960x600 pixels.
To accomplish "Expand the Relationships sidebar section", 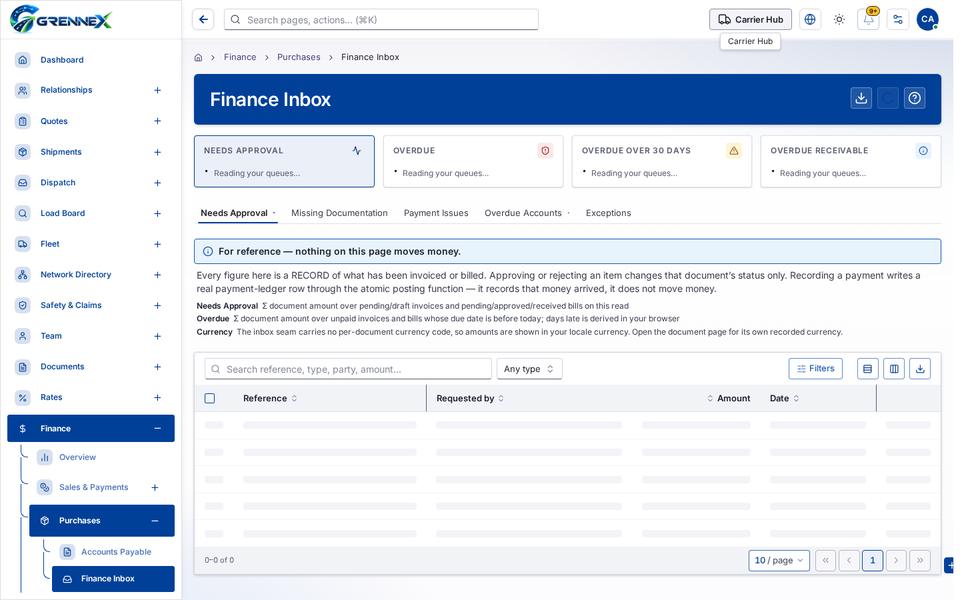I will pyautogui.click(x=157, y=90).
